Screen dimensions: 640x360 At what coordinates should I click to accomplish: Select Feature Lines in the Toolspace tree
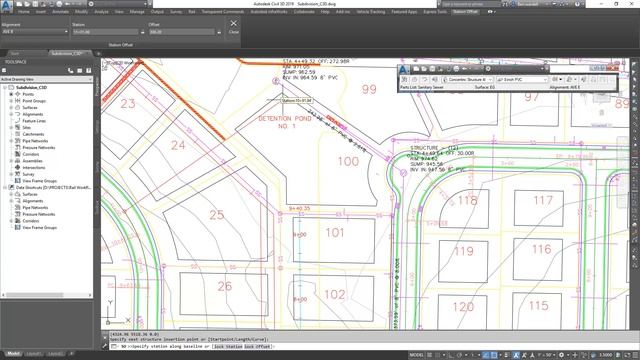coord(34,121)
